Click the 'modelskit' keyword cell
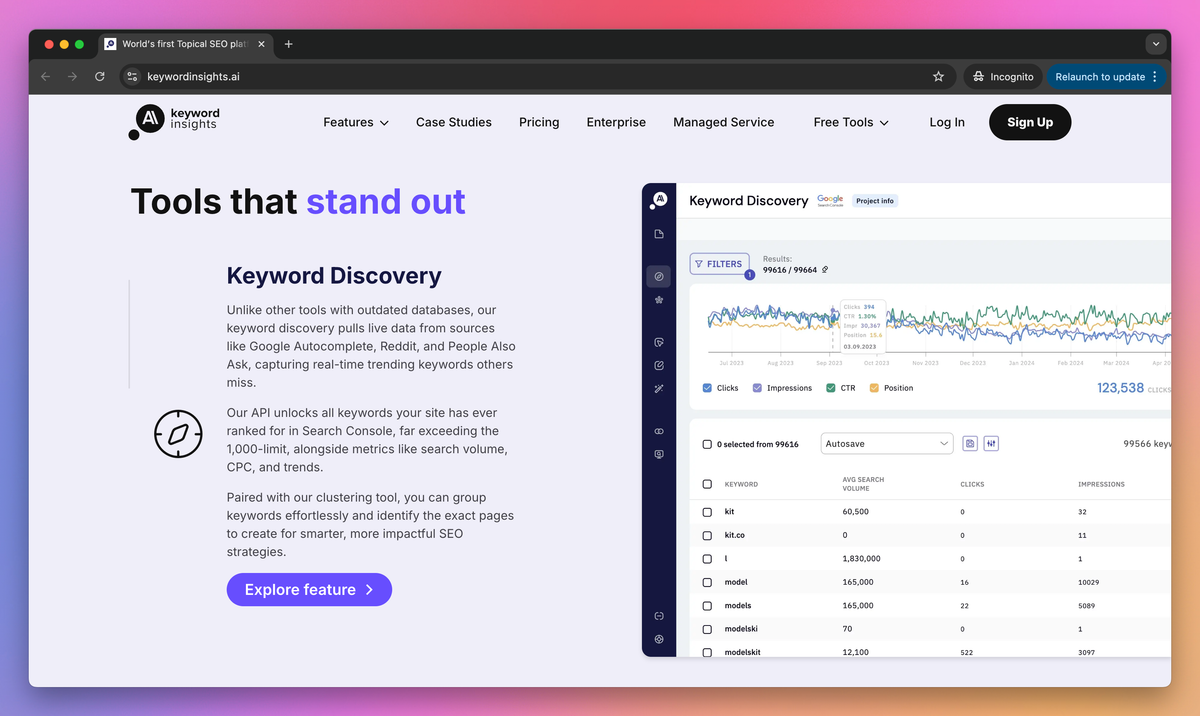This screenshot has width=1200, height=716. [x=741, y=652]
